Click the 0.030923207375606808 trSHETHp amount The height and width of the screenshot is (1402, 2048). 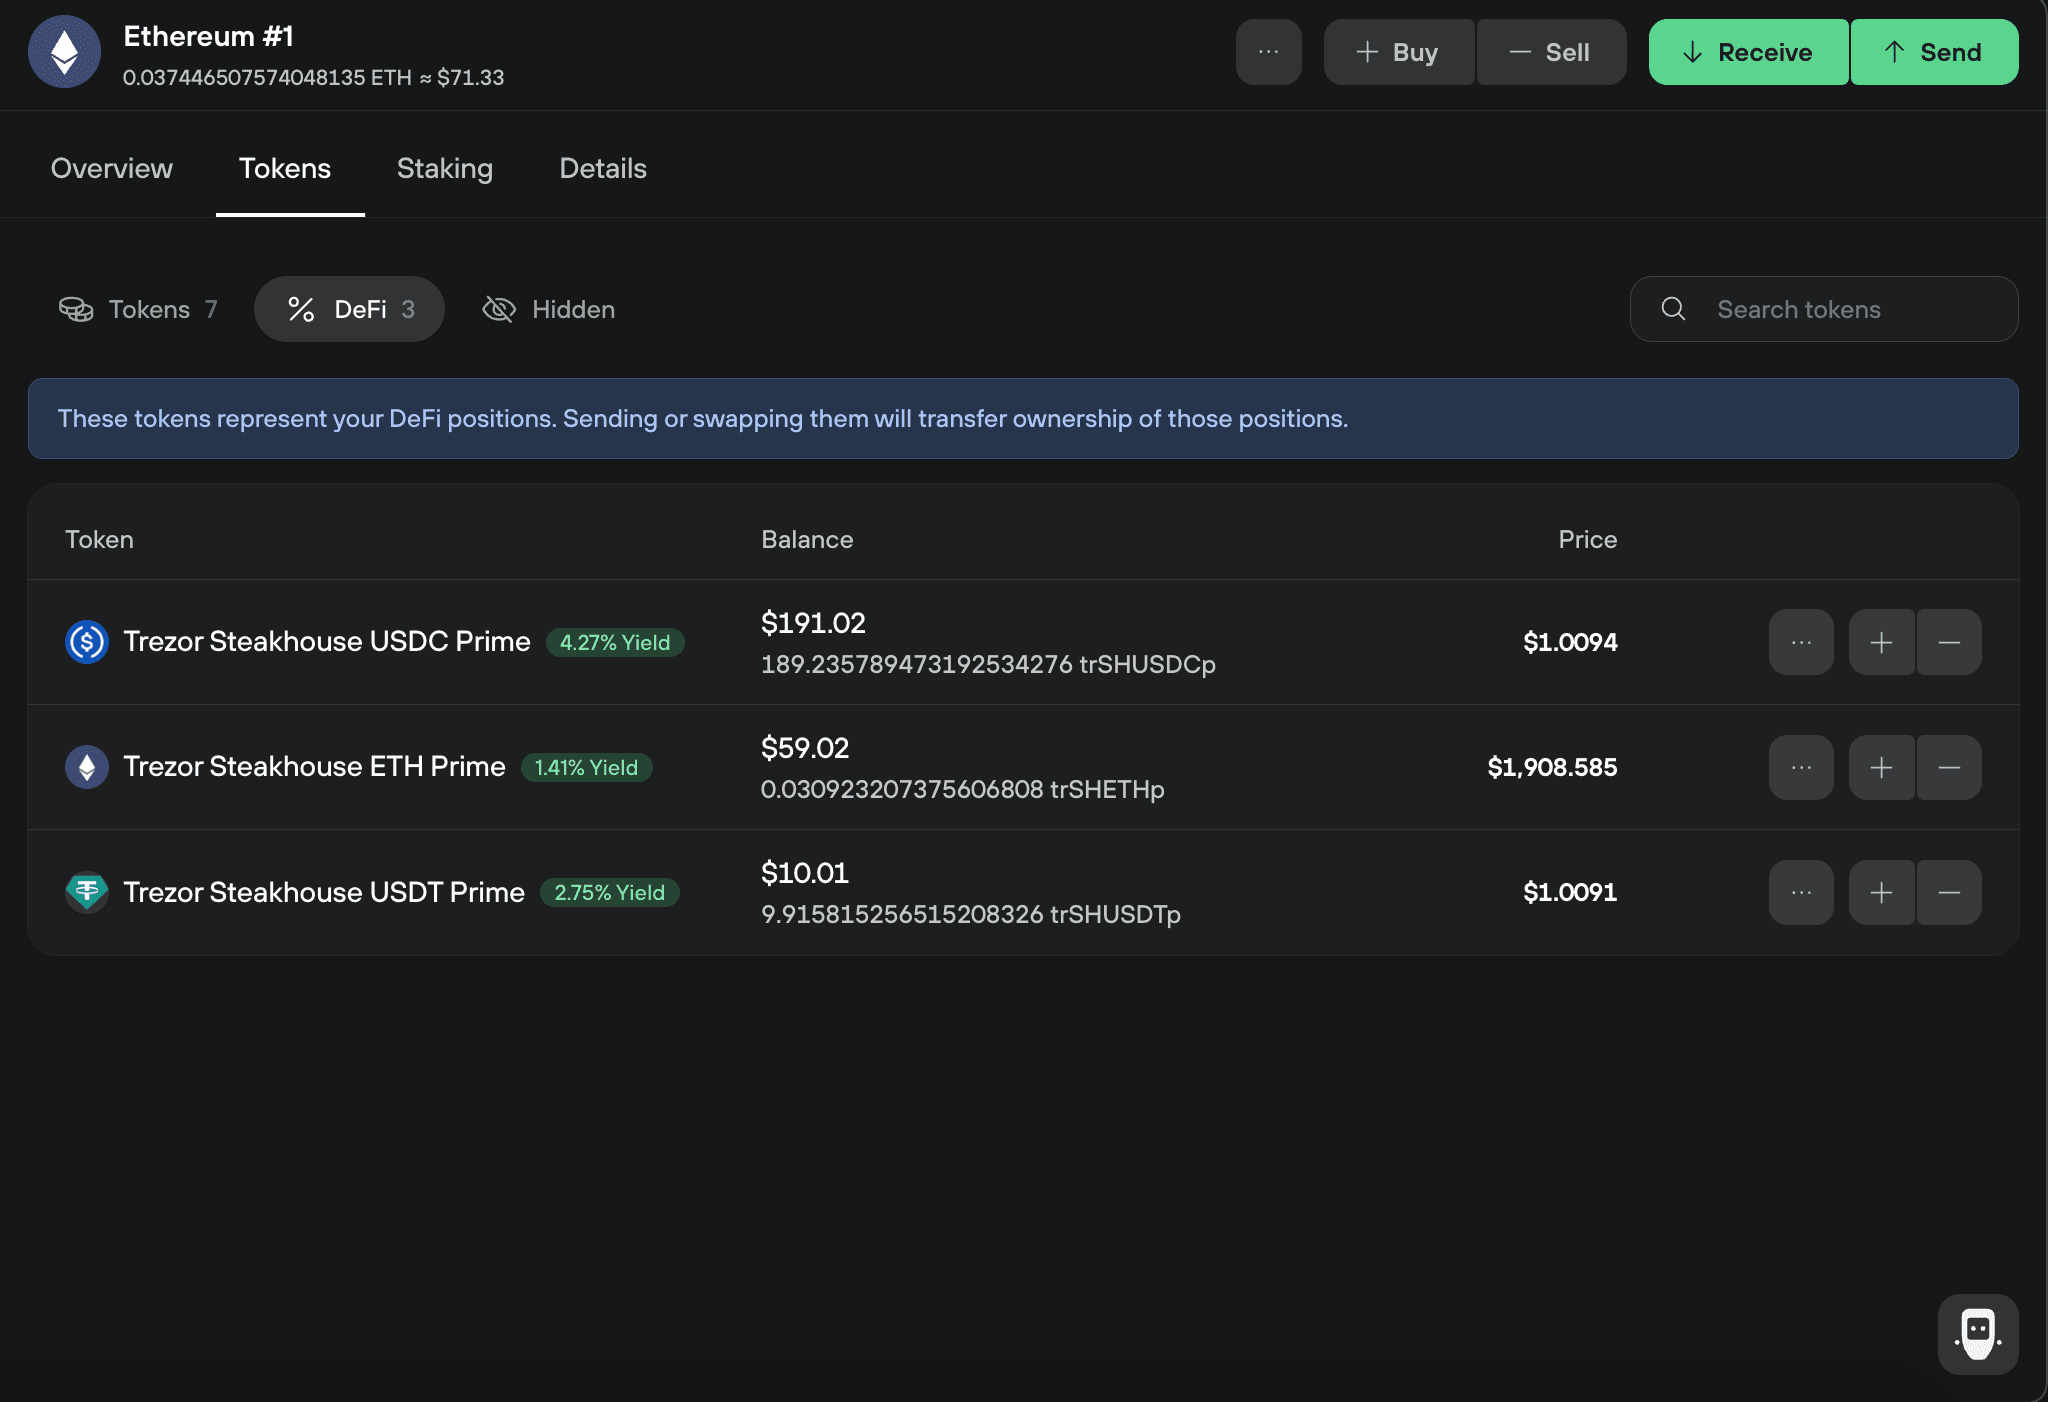tap(962, 789)
